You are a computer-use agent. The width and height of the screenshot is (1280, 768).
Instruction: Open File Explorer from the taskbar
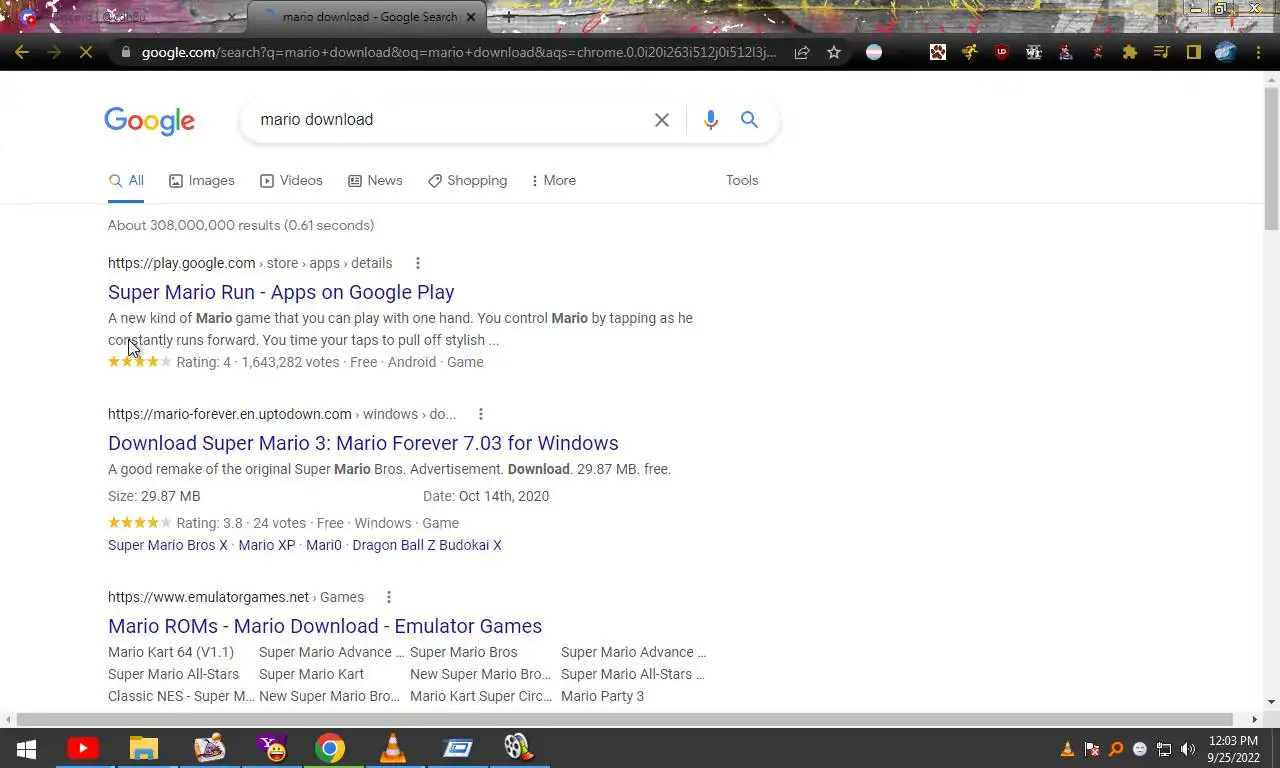pyautogui.click(x=144, y=748)
